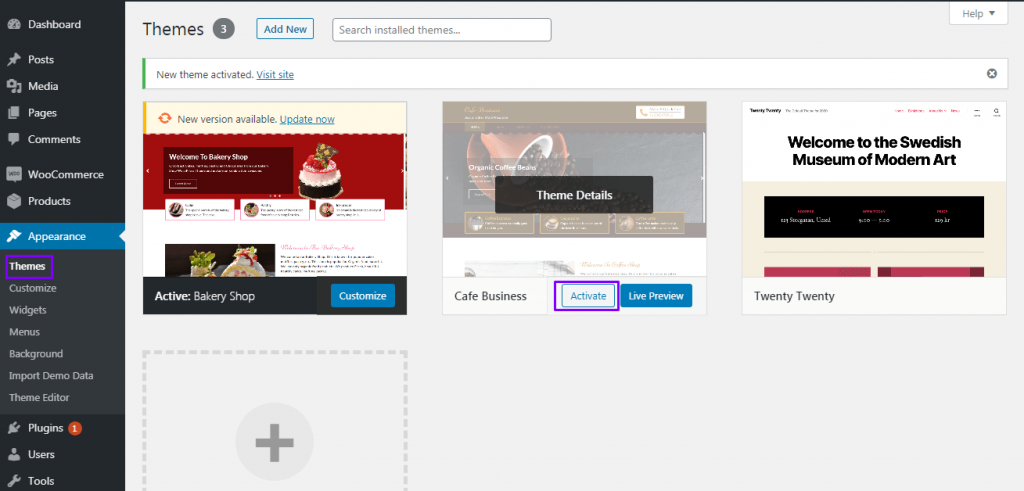Click the Bakery Shop theme screenshot
The height and width of the screenshot is (491, 1024).
274,205
